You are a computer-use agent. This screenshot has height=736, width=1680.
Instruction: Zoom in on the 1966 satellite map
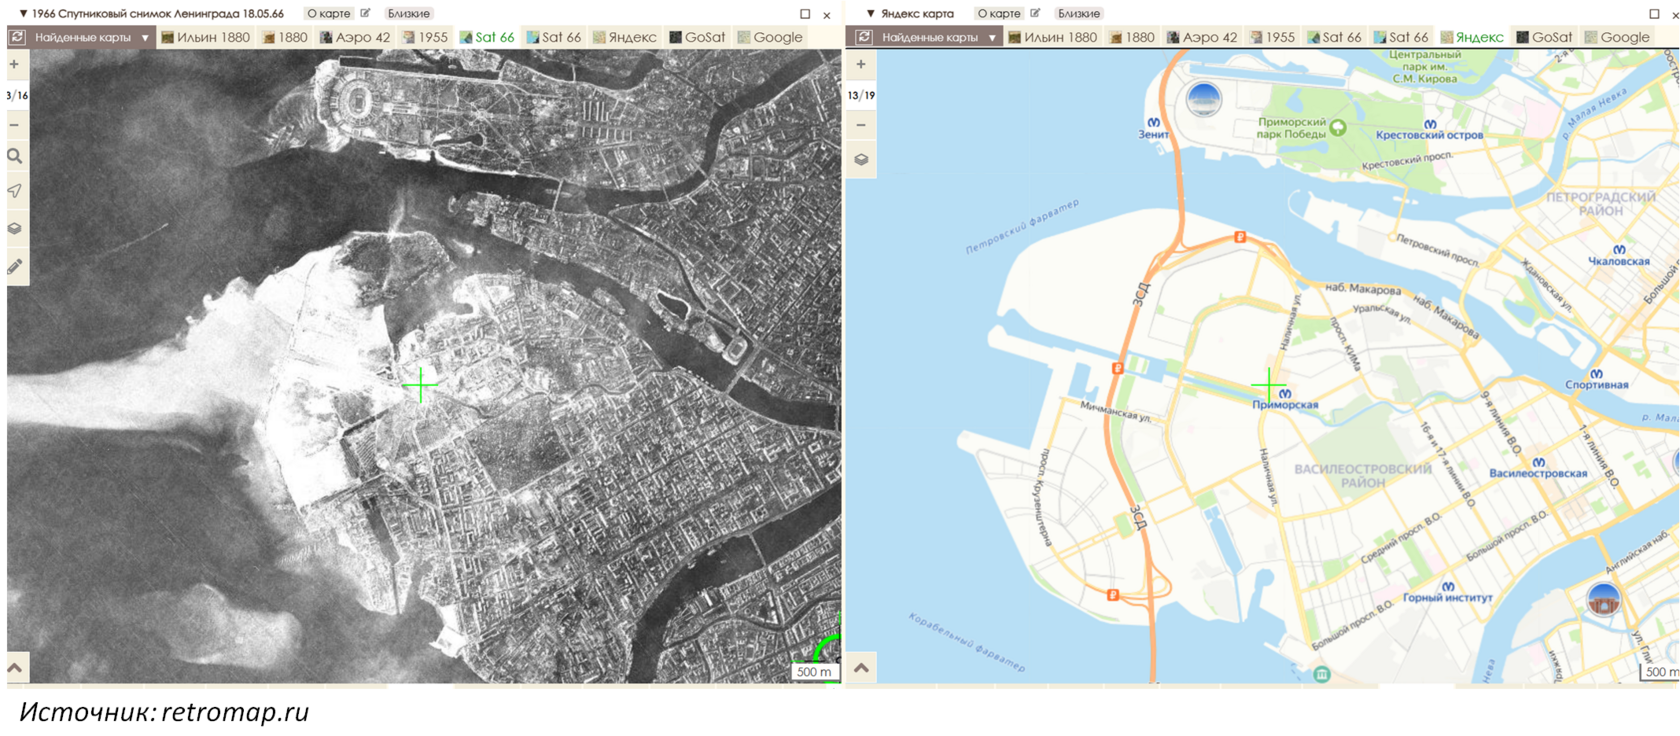tap(14, 64)
